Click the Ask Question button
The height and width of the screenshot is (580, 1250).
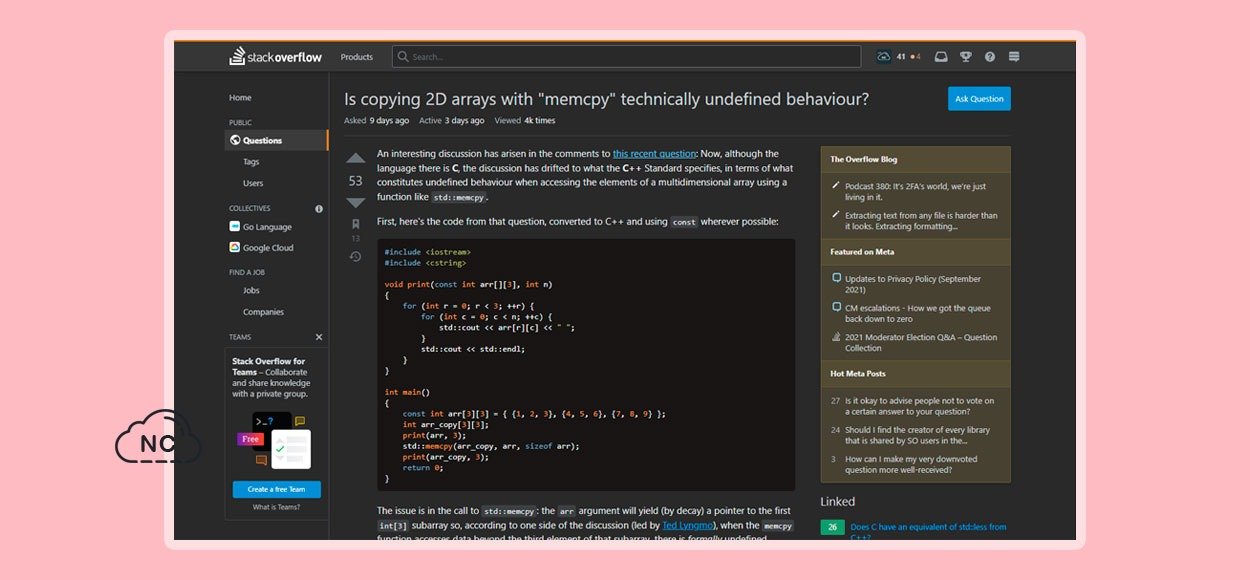(x=979, y=99)
